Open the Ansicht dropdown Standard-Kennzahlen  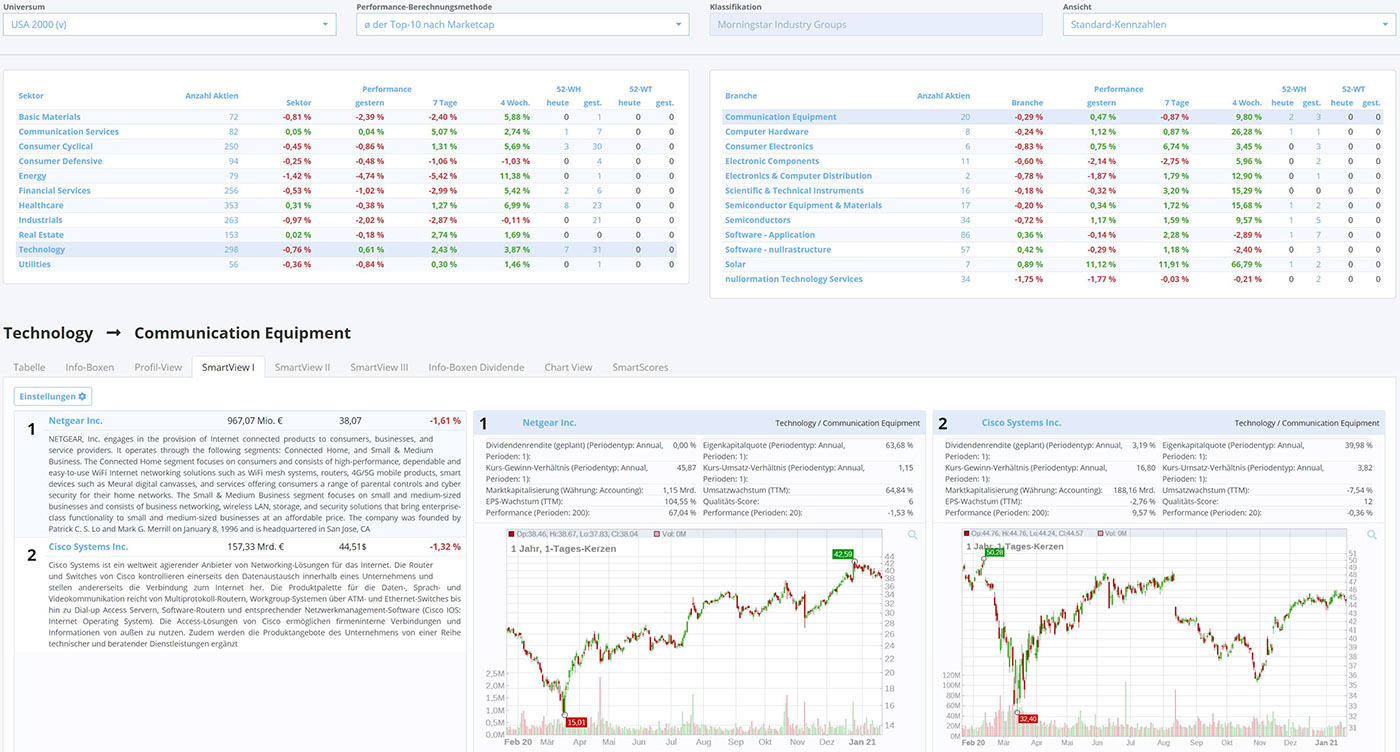coord(1229,24)
